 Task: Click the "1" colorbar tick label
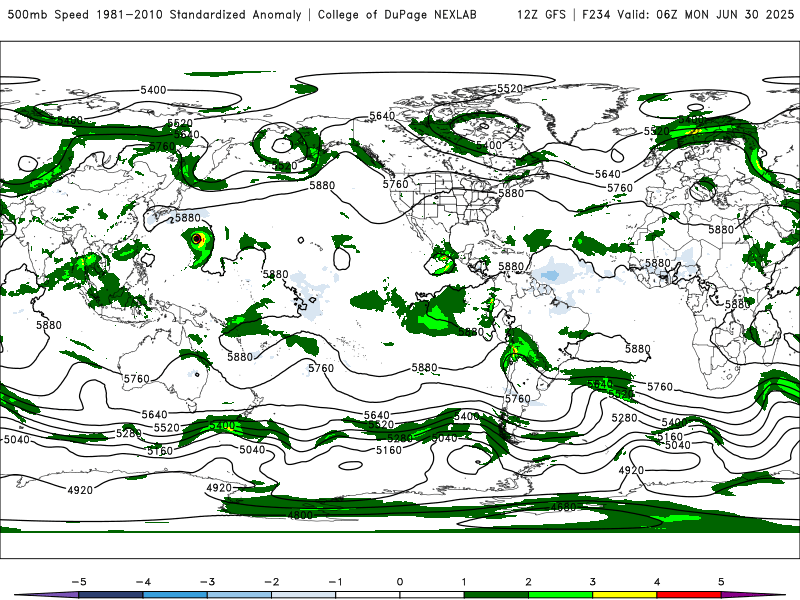[x=464, y=582]
